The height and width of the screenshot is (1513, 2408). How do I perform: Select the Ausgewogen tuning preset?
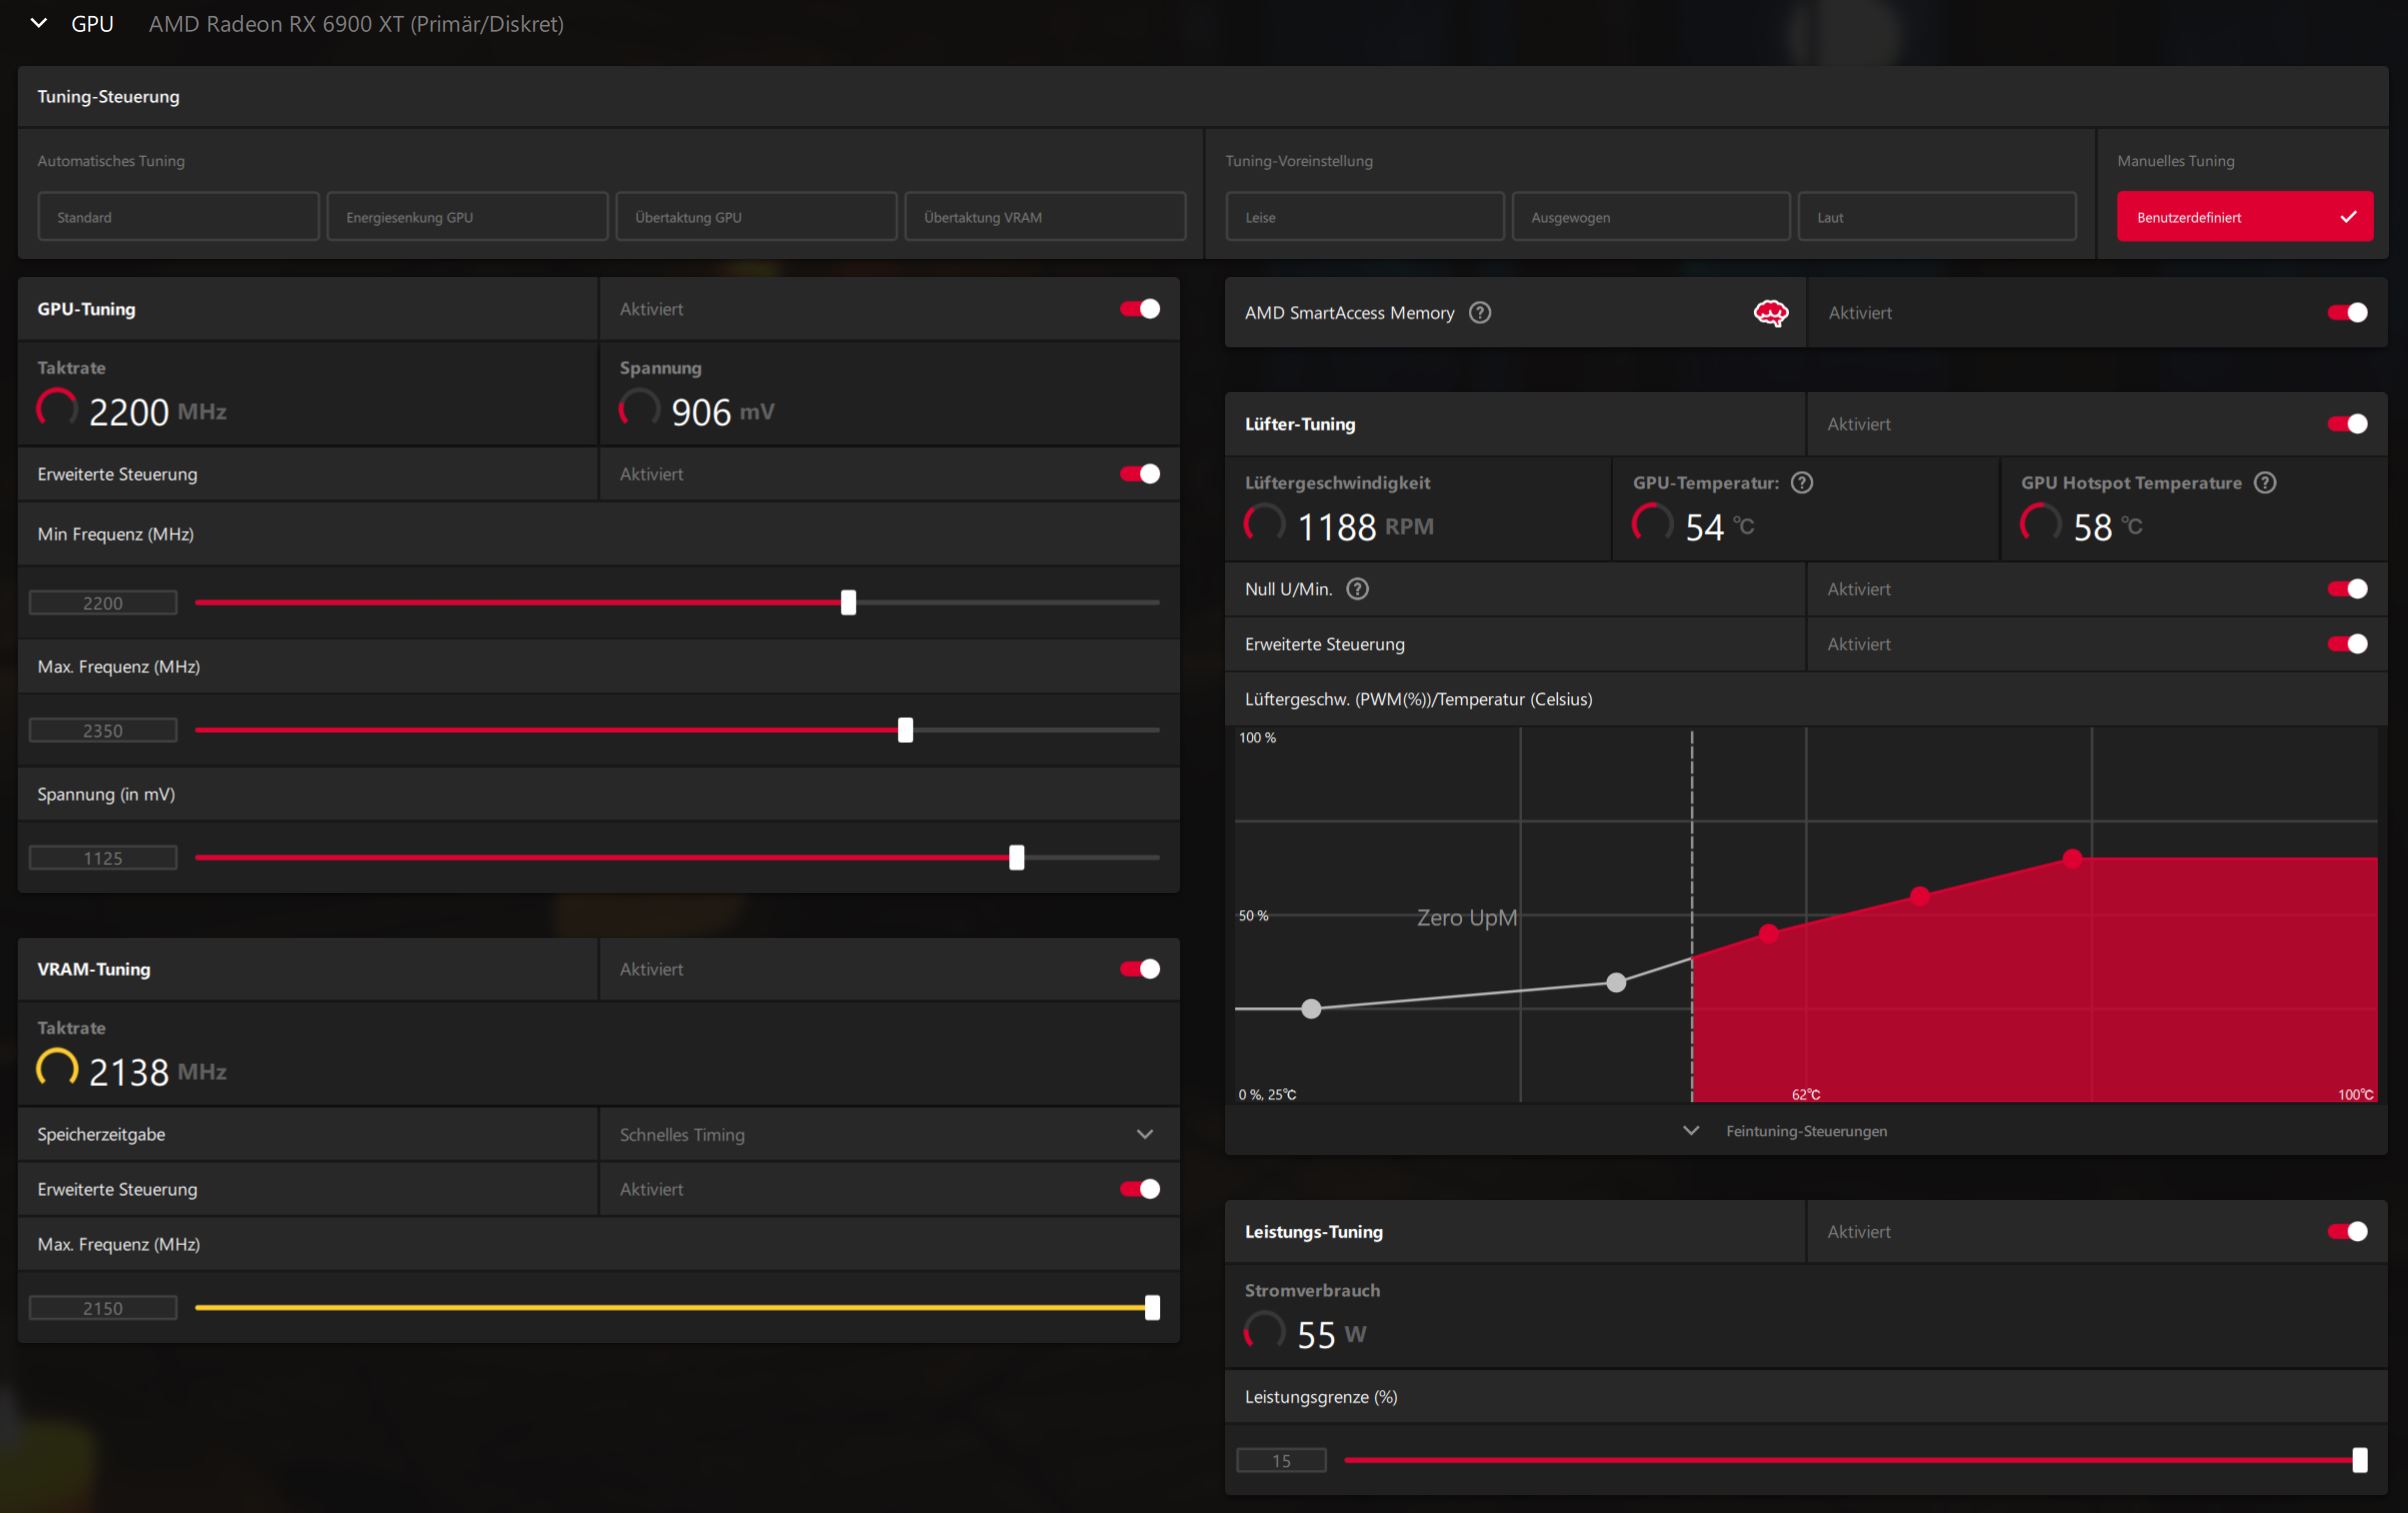1650,217
